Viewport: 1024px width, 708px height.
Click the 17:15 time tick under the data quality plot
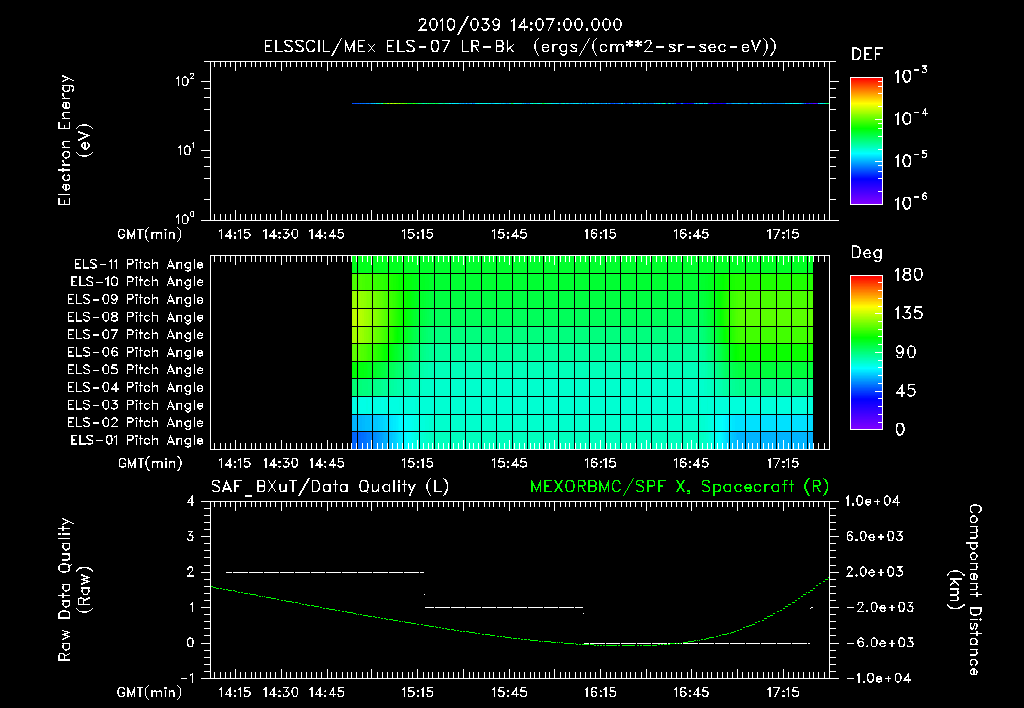[x=782, y=692]
